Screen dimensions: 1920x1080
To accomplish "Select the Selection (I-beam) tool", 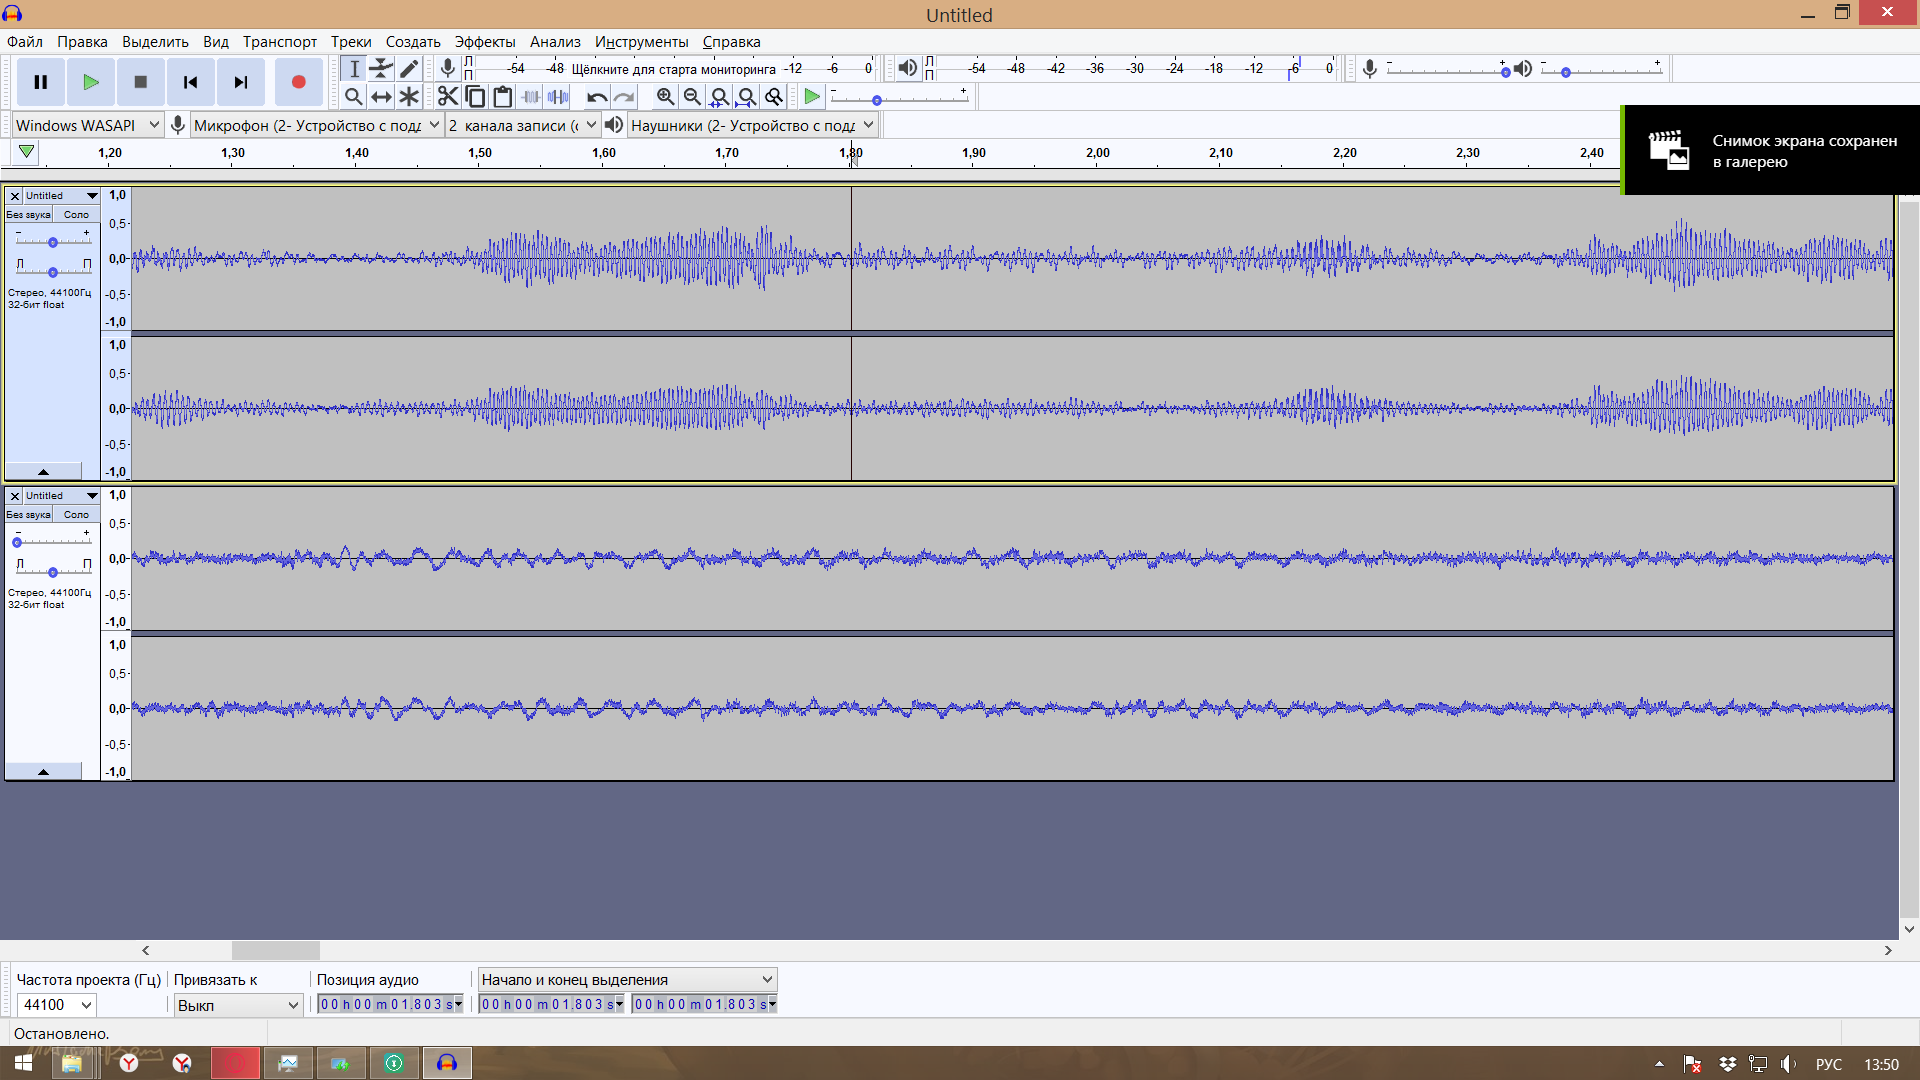I will tap(354, 68).
